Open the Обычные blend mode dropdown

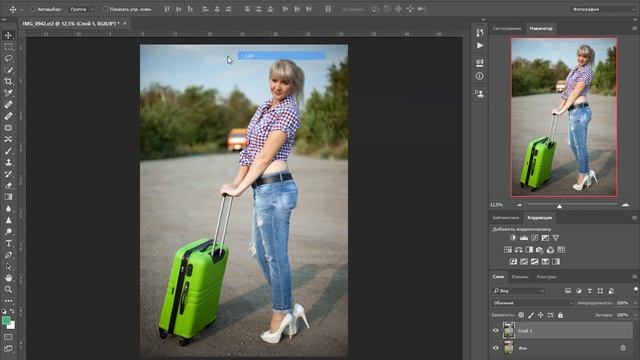(x=532, y=303)
